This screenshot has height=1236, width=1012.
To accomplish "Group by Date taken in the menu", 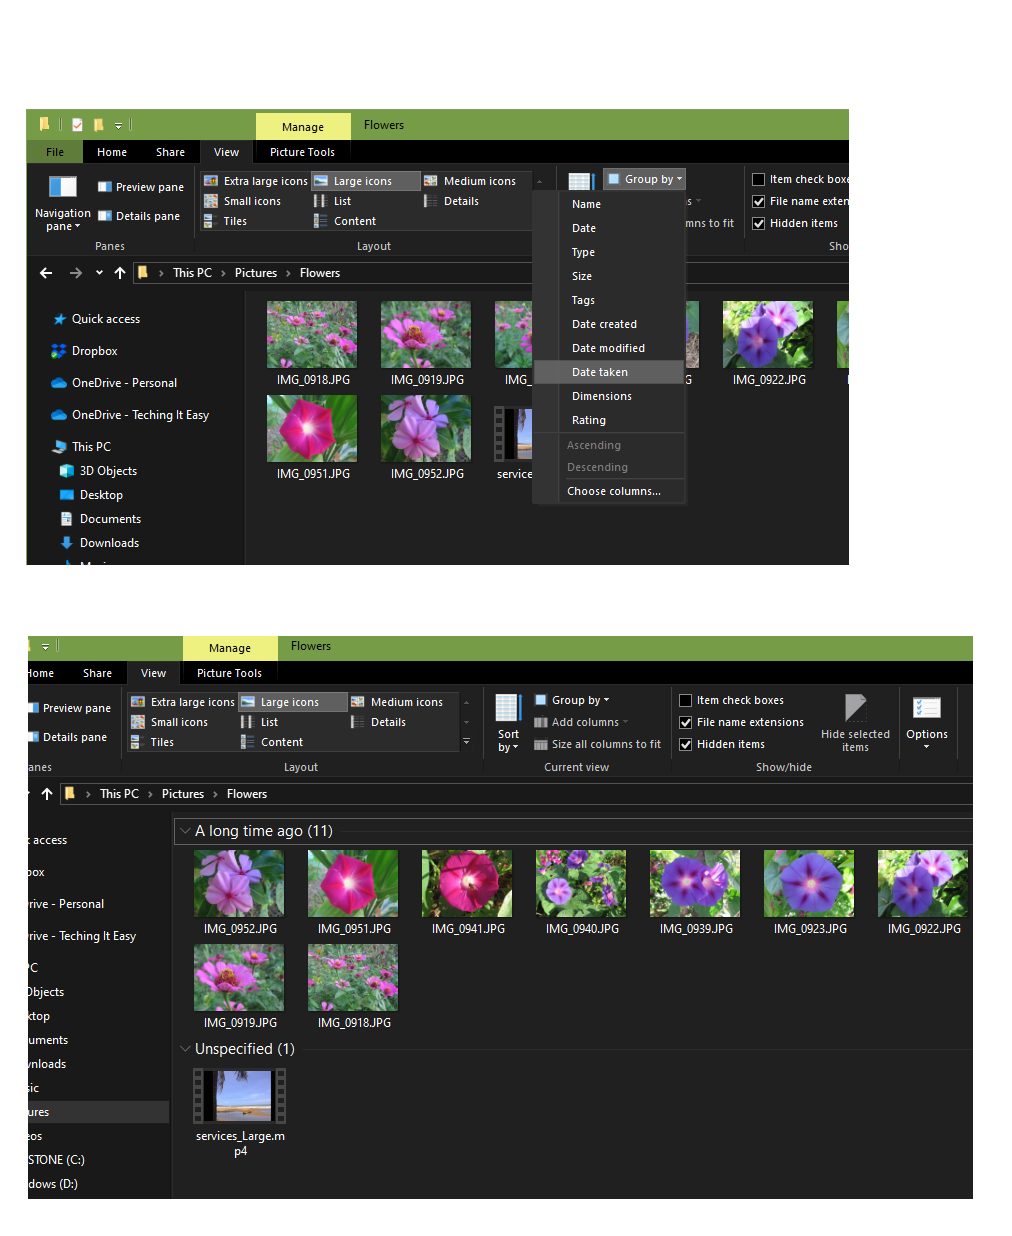I will point(609,372).
